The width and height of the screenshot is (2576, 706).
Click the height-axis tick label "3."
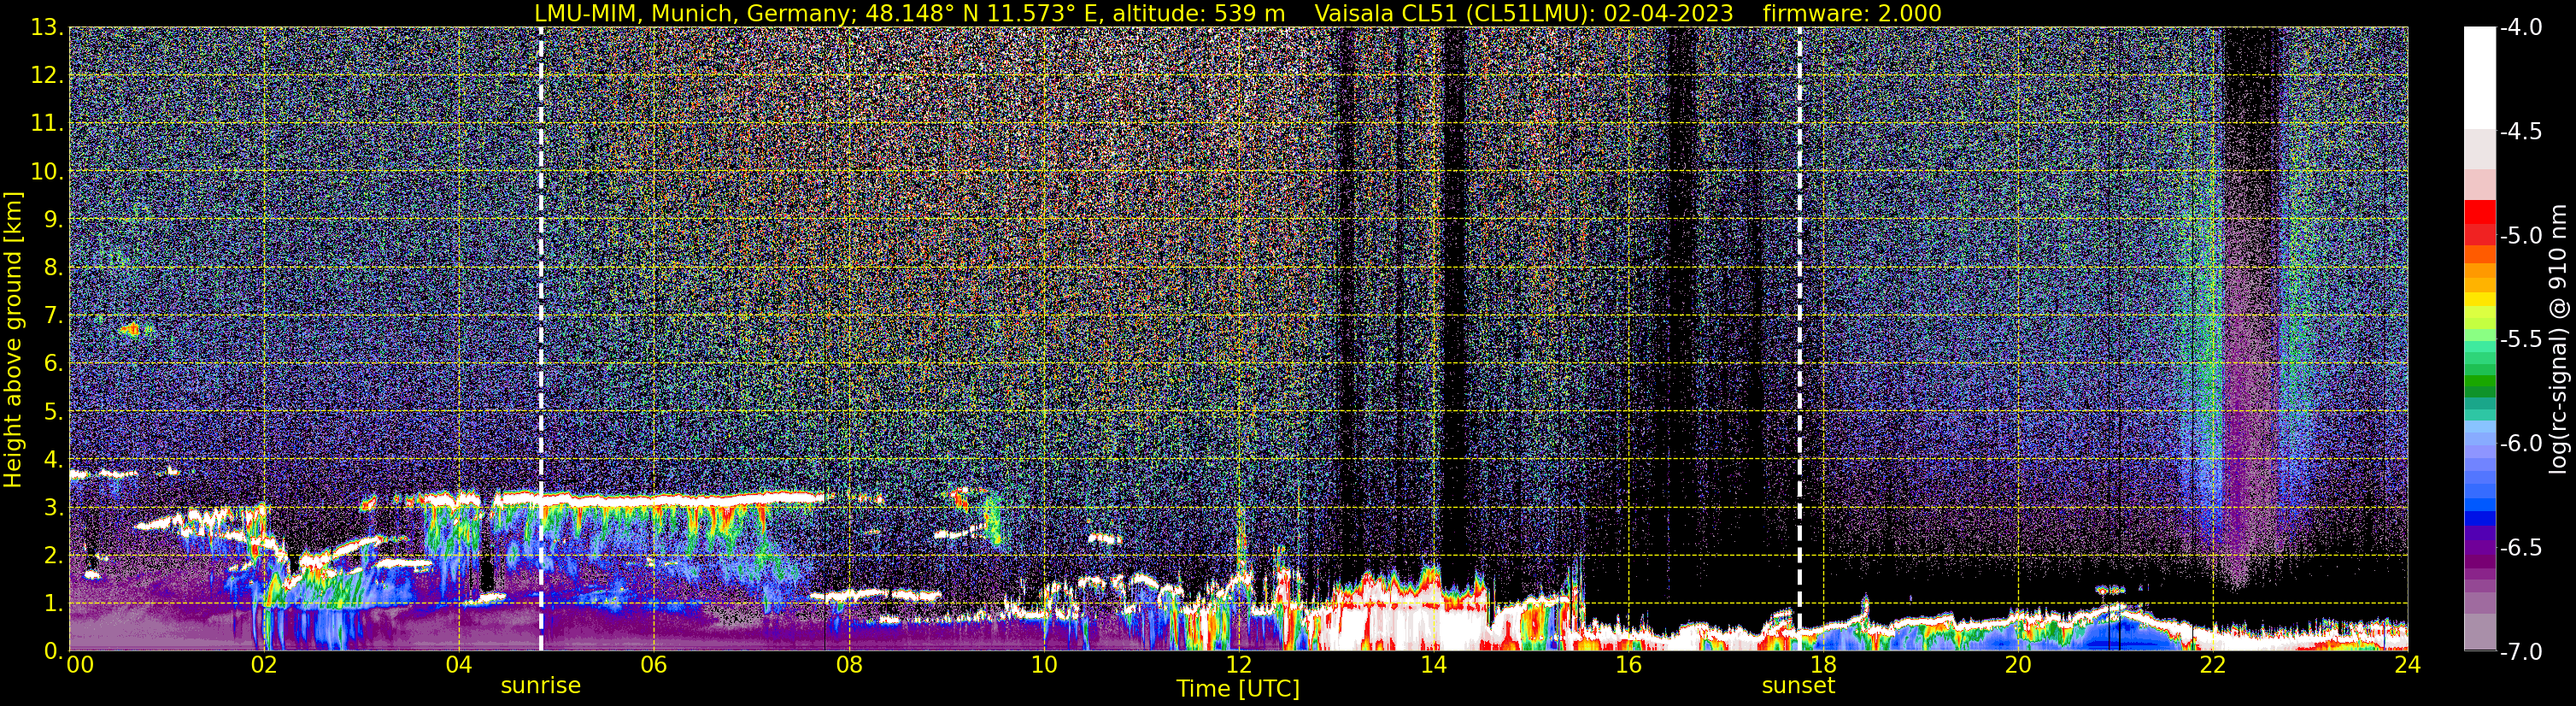point(54,507)
